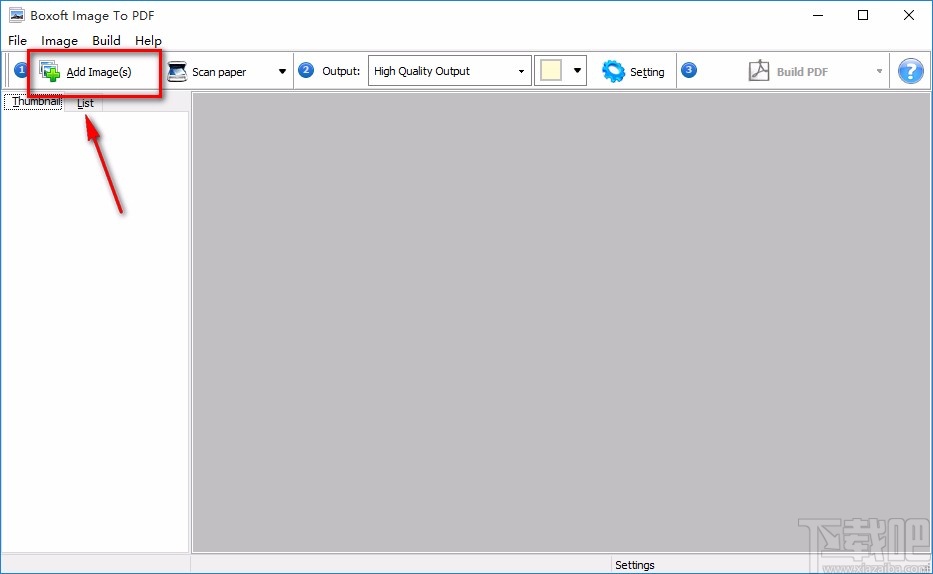Click the Boxoft app icon in title bar

point(17,15)
